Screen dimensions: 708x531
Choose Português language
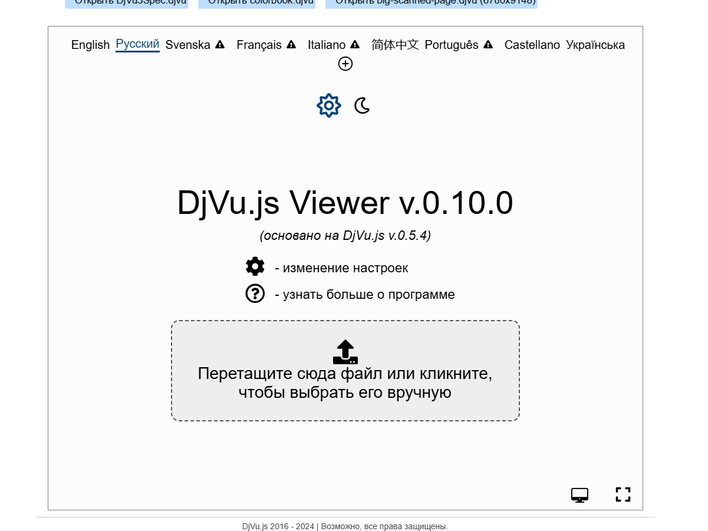tap(452, 45)
